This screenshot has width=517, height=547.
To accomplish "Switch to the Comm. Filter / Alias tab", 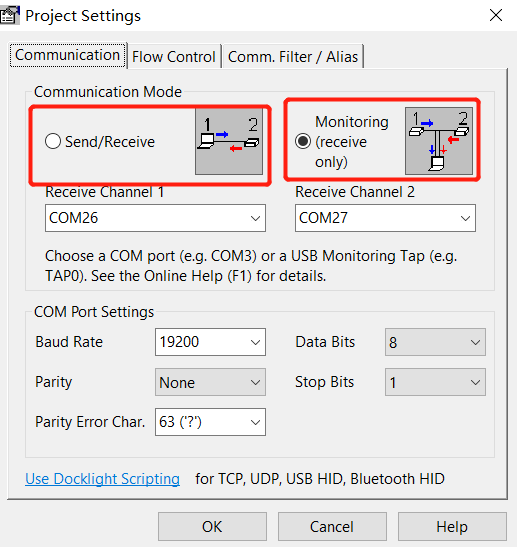I will coord(293,57).
